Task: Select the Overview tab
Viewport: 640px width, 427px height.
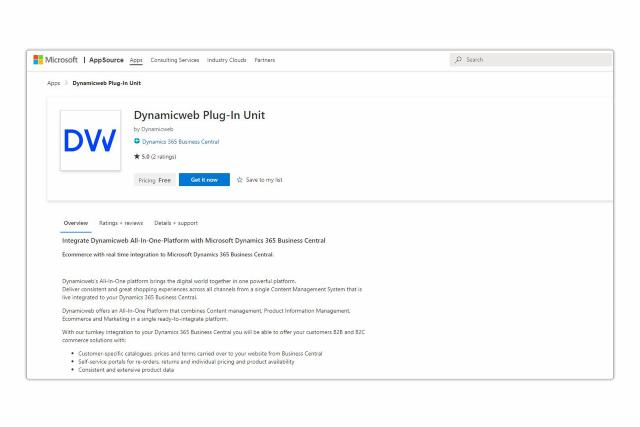Action: [76, 222]
